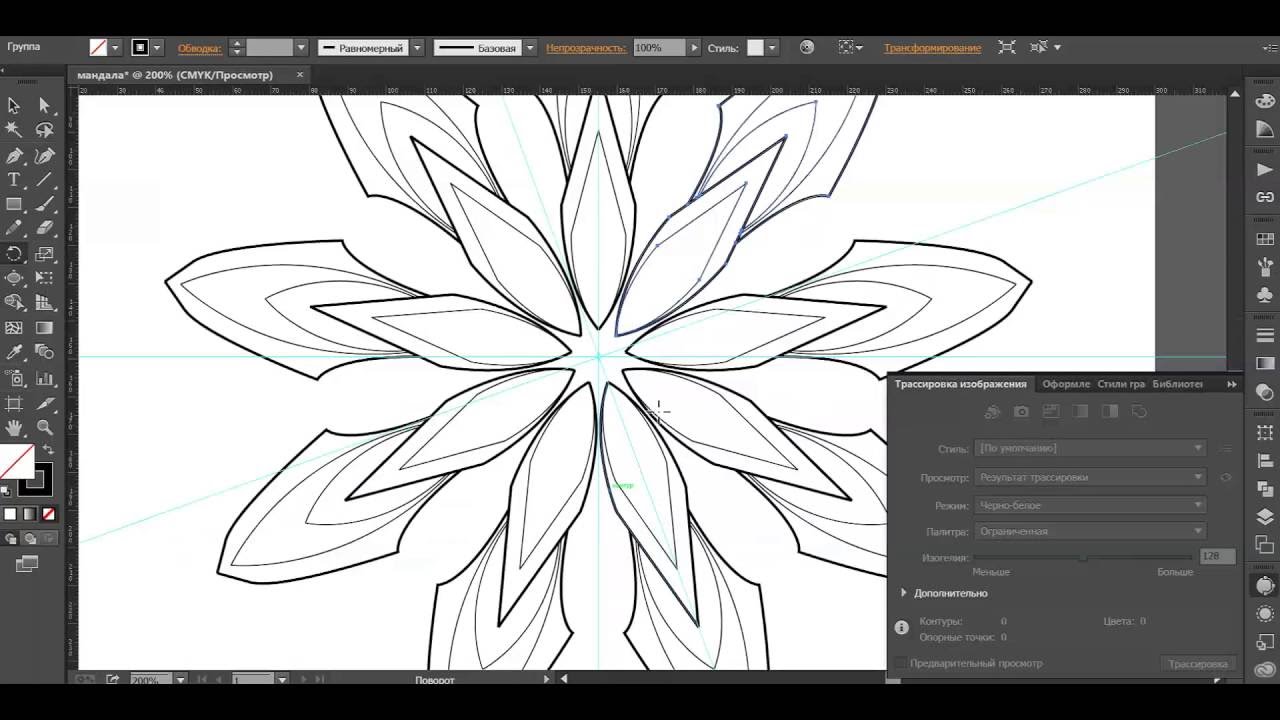
Task: Open the Symbols panel club icon
Action: (x=1265, y=295)
